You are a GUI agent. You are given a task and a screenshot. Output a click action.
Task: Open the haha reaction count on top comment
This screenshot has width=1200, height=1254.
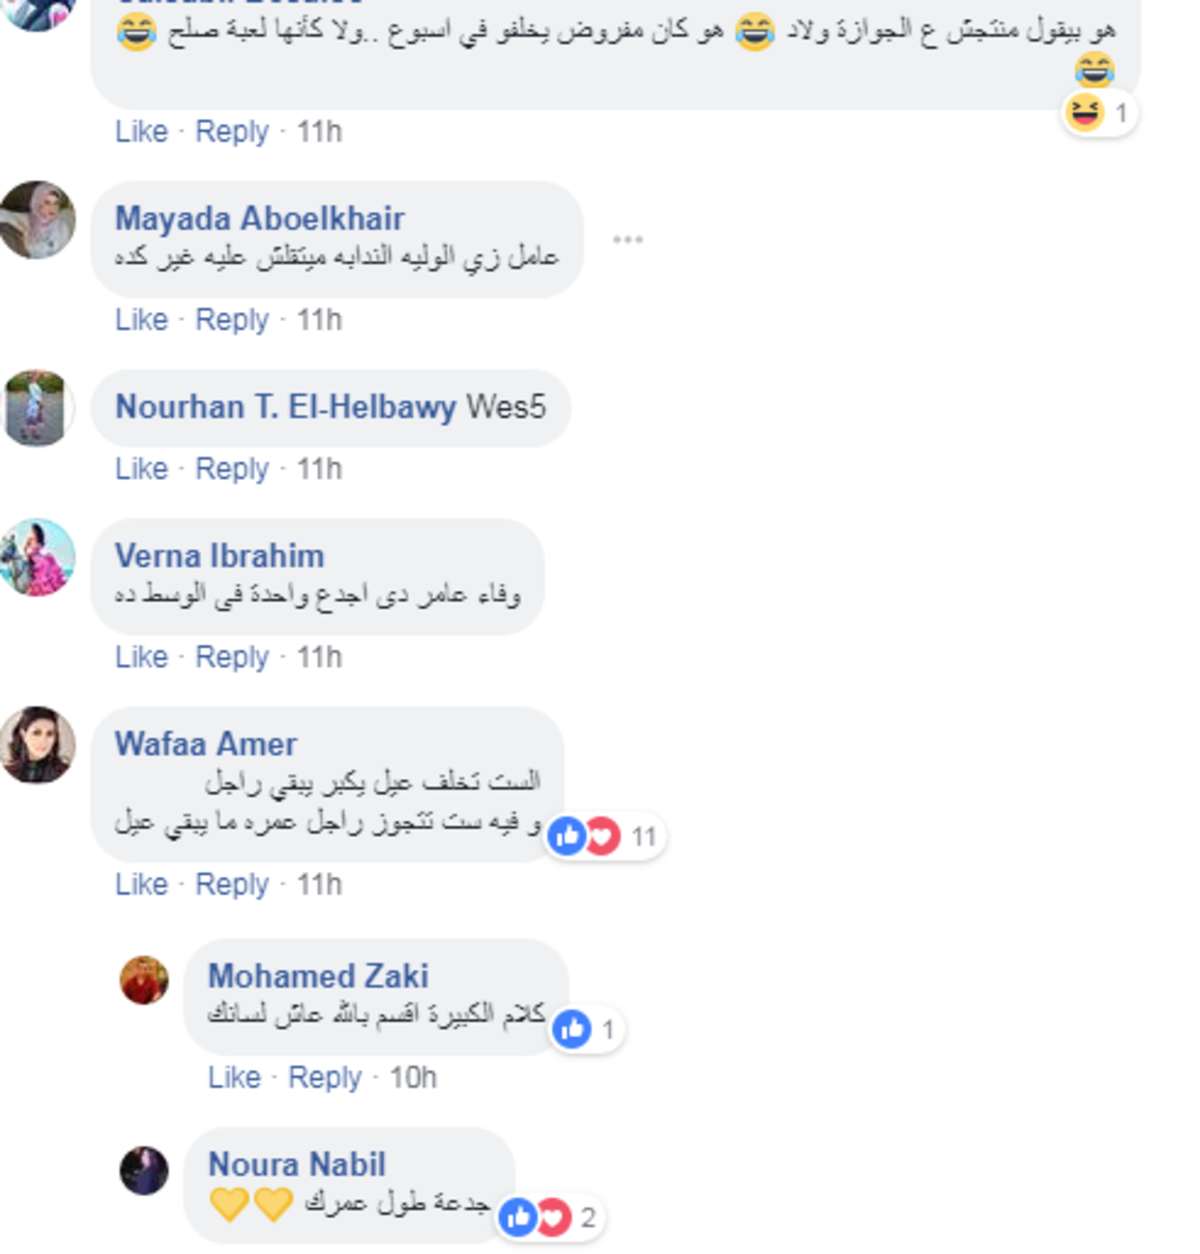(x=1099, y=112)
